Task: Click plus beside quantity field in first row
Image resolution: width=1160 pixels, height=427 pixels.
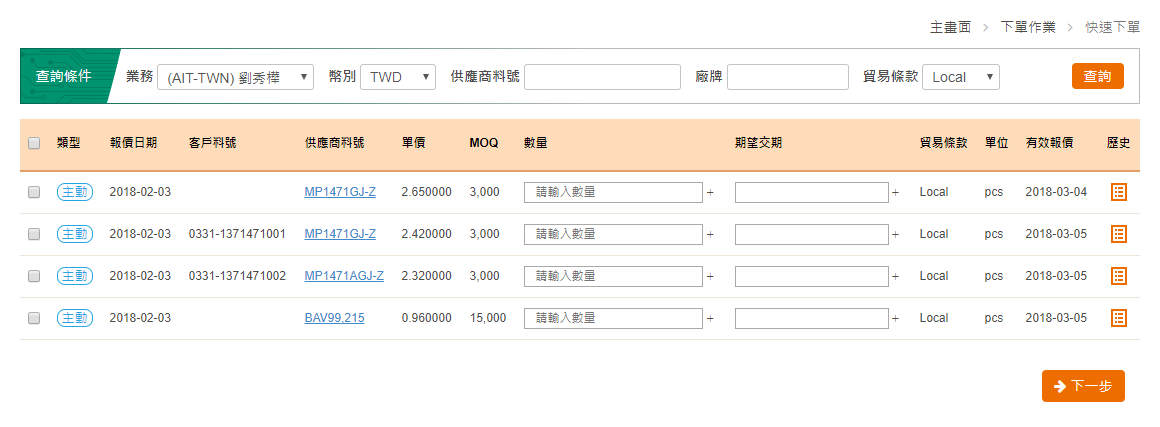Action: tap(710, 192)
